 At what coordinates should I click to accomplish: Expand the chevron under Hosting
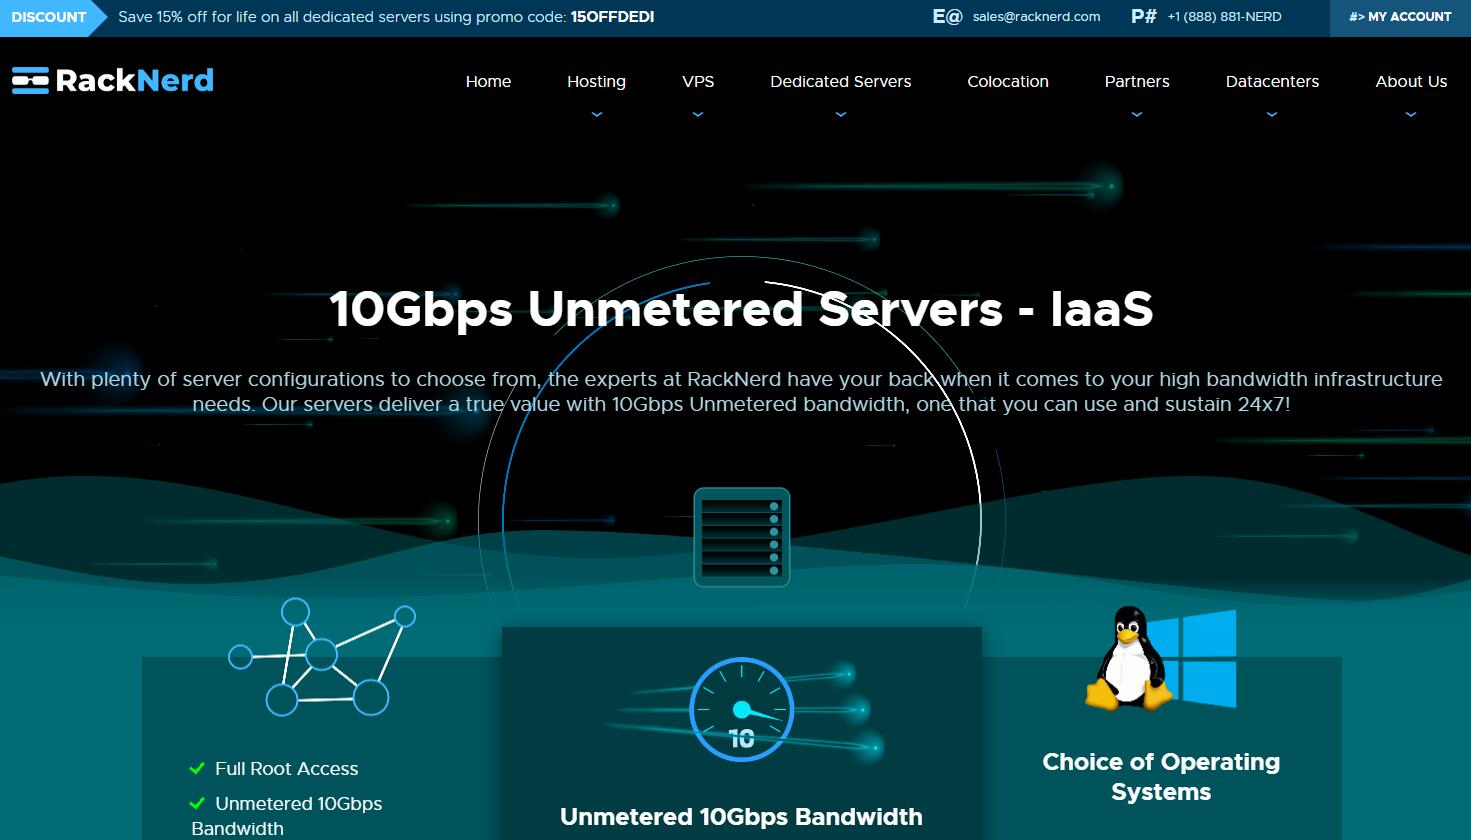point(597,115)
